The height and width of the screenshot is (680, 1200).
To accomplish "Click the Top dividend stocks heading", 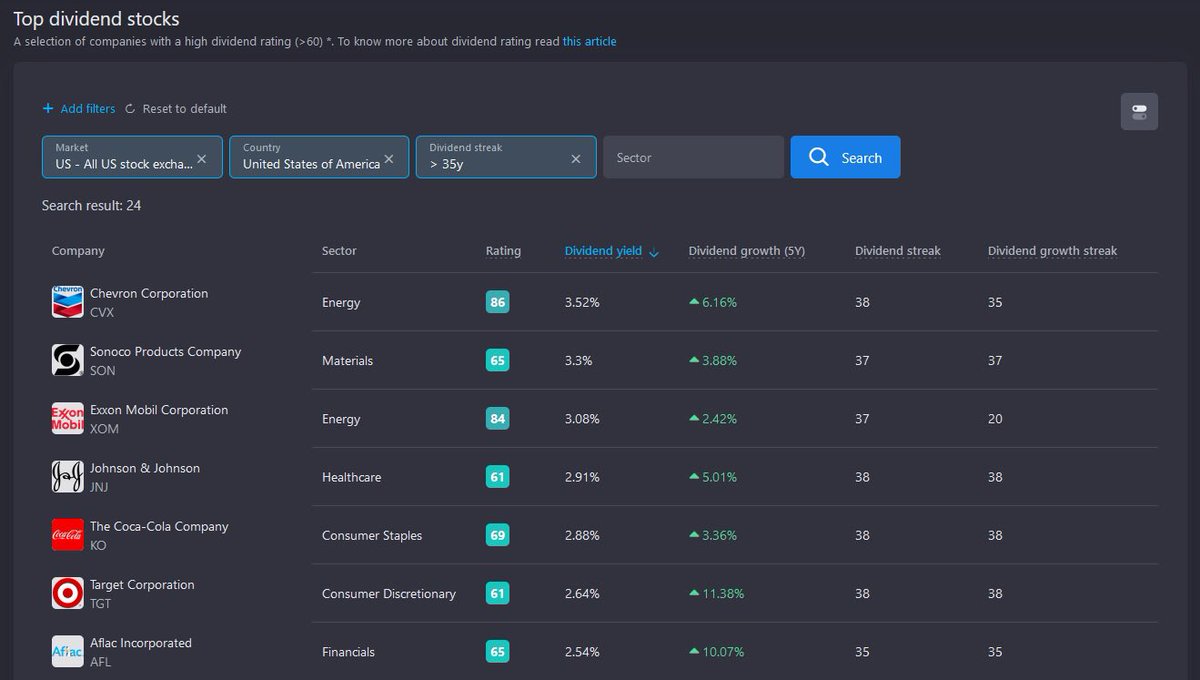I will point(97,18).
